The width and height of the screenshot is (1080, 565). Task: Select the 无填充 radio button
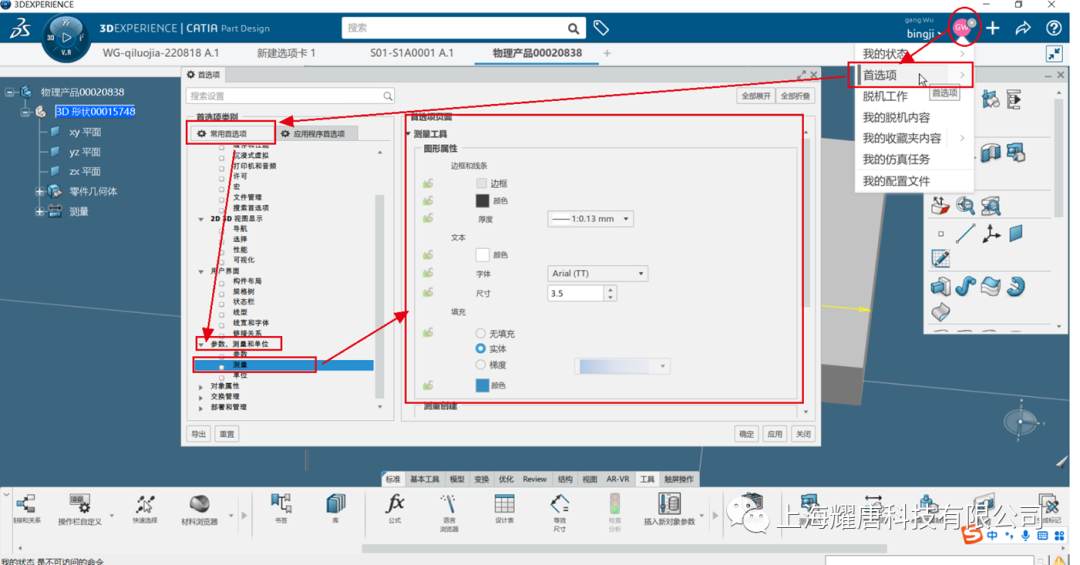pyautogui.click(x=481, y=333)
